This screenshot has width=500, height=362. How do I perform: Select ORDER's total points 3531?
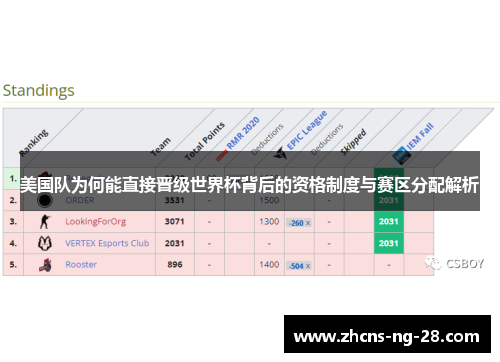coord(174,200)
